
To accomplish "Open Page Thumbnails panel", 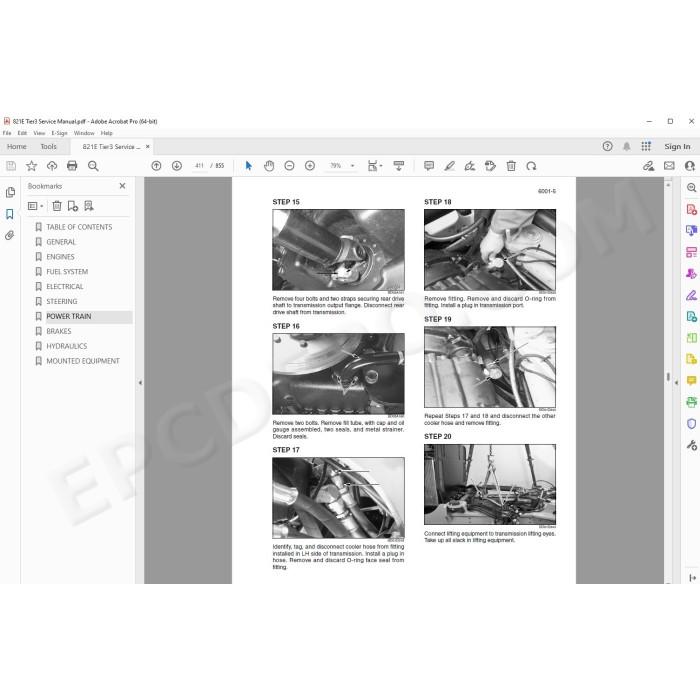I will coord(10,192).
